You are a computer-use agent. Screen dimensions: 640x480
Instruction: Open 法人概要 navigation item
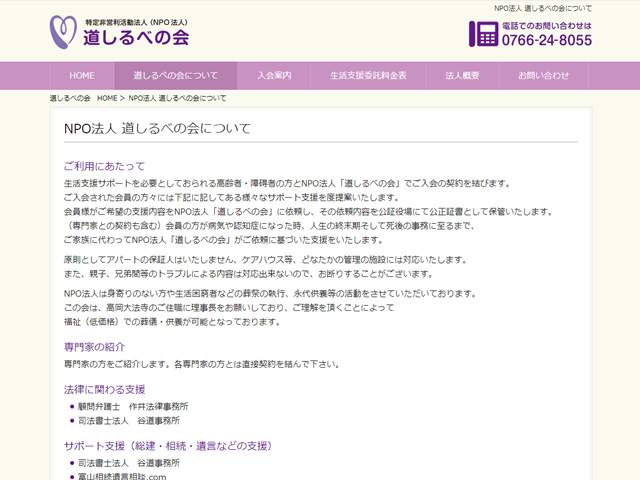pos(462,76)
